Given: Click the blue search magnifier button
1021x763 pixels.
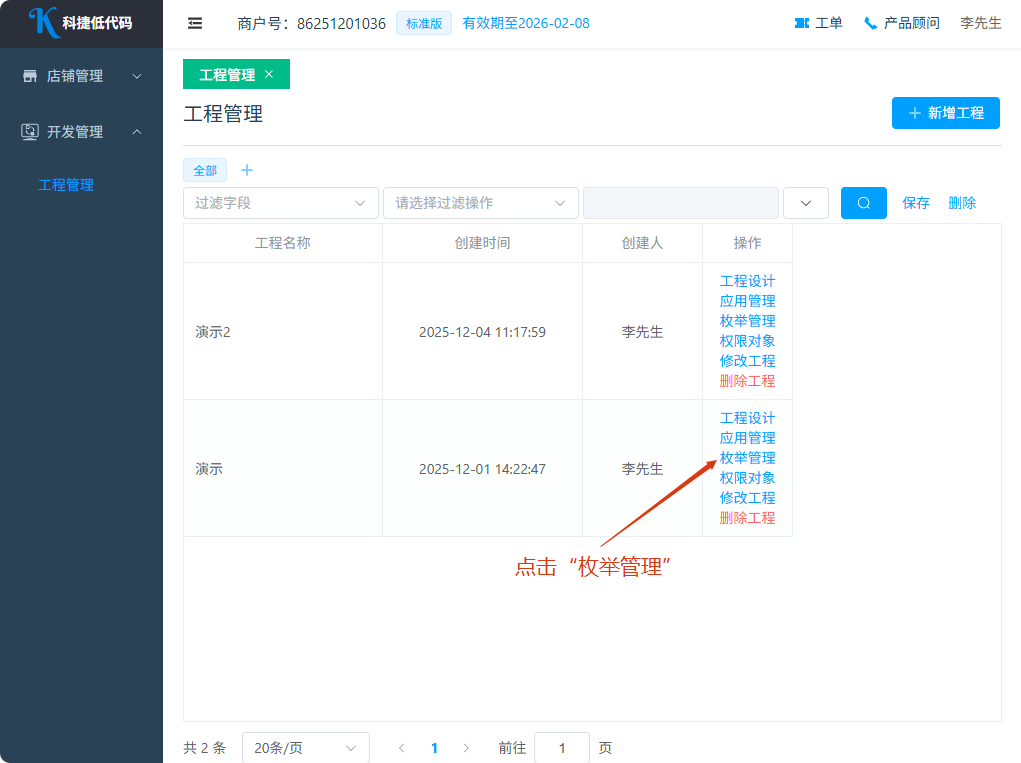Looking at the screenshot, I should click(x=863, y=203).
